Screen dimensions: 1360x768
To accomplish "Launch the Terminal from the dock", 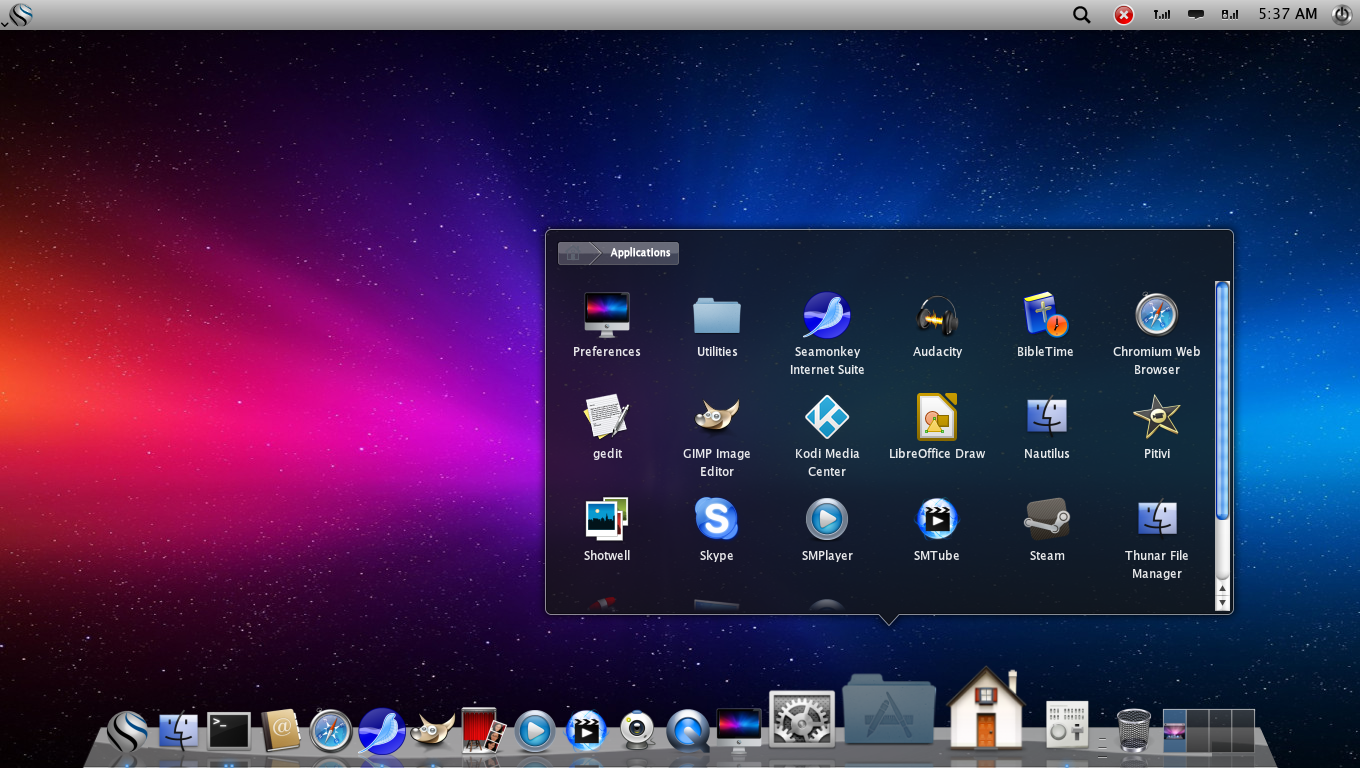I will (x=229, y=731).
